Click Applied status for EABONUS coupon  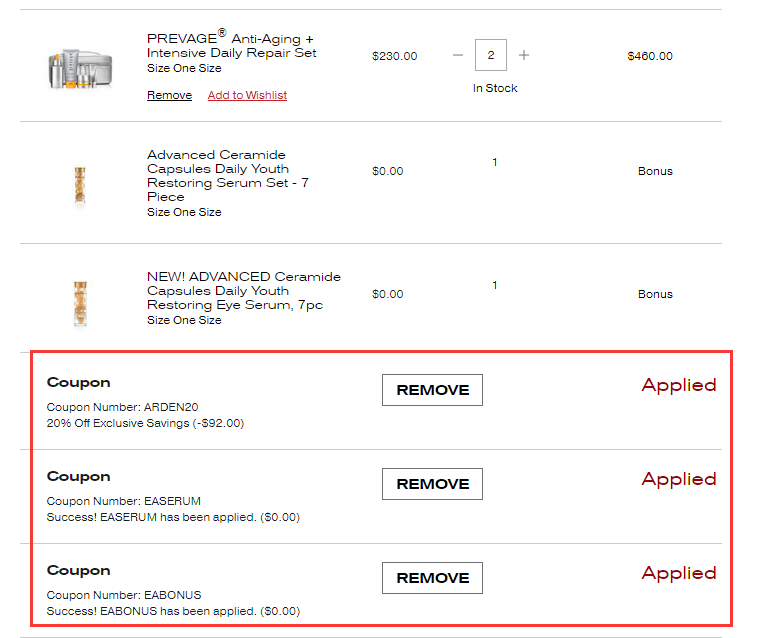(x=679, y=573)
